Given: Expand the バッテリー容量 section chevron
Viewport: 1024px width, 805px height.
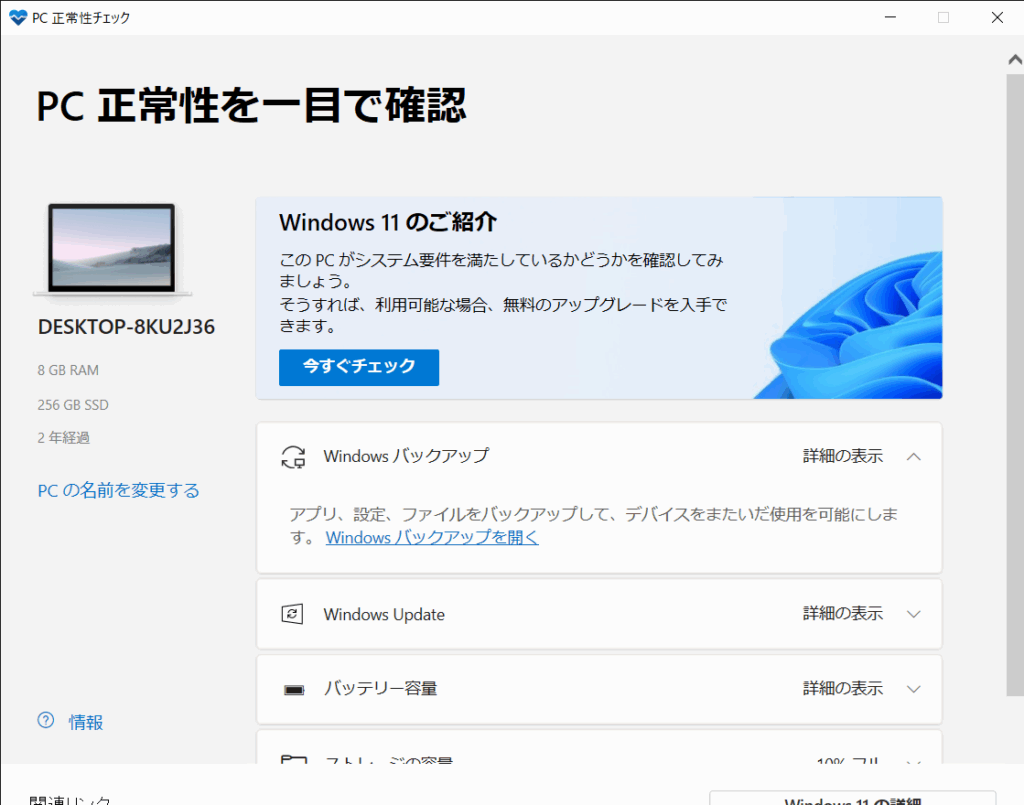Looking at the screenshot, I should [914, 689].
